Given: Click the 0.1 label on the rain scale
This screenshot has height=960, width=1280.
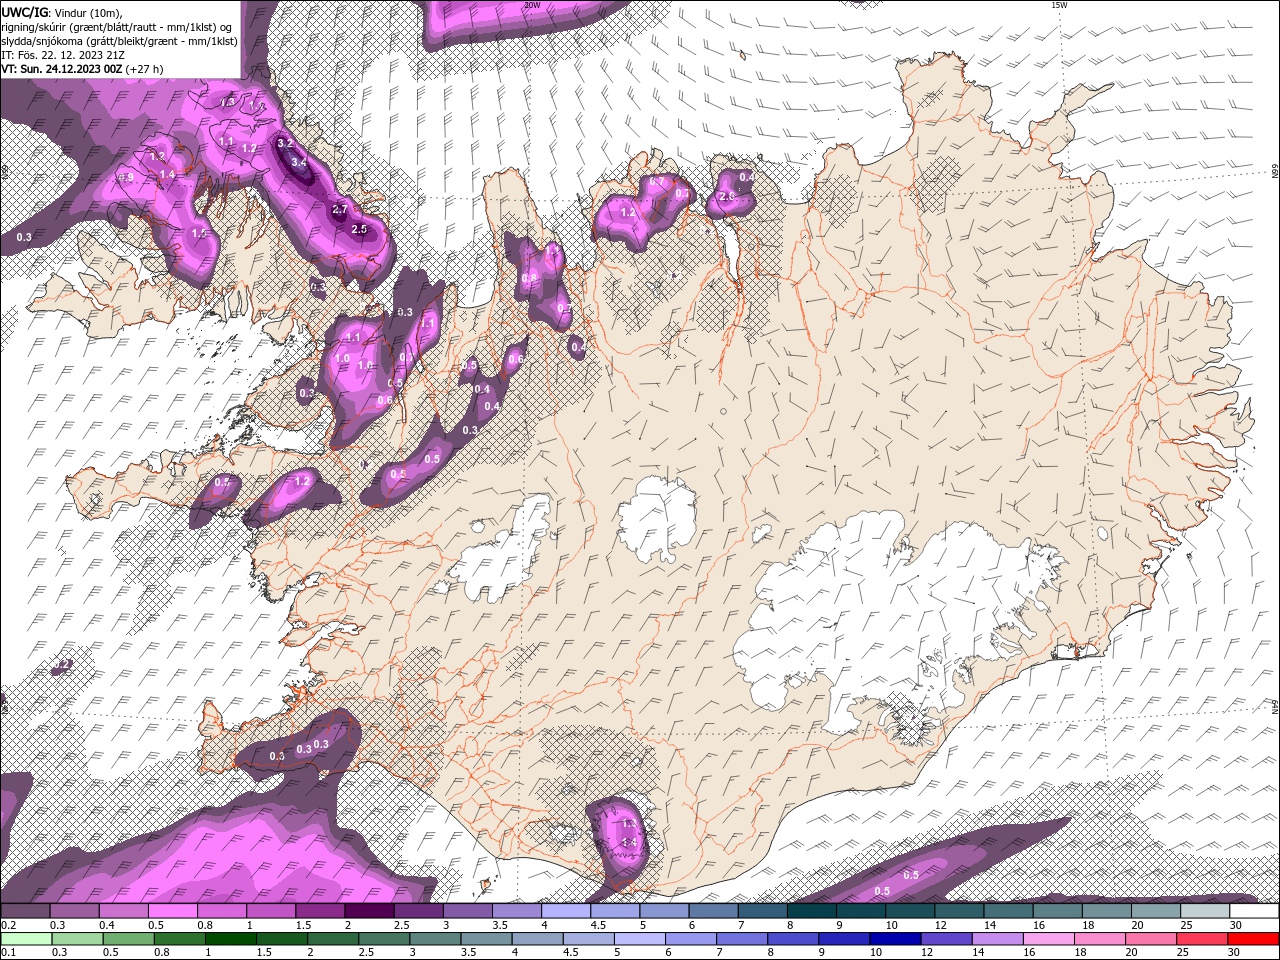Looking at the screenshot, I should click(9, 952).
